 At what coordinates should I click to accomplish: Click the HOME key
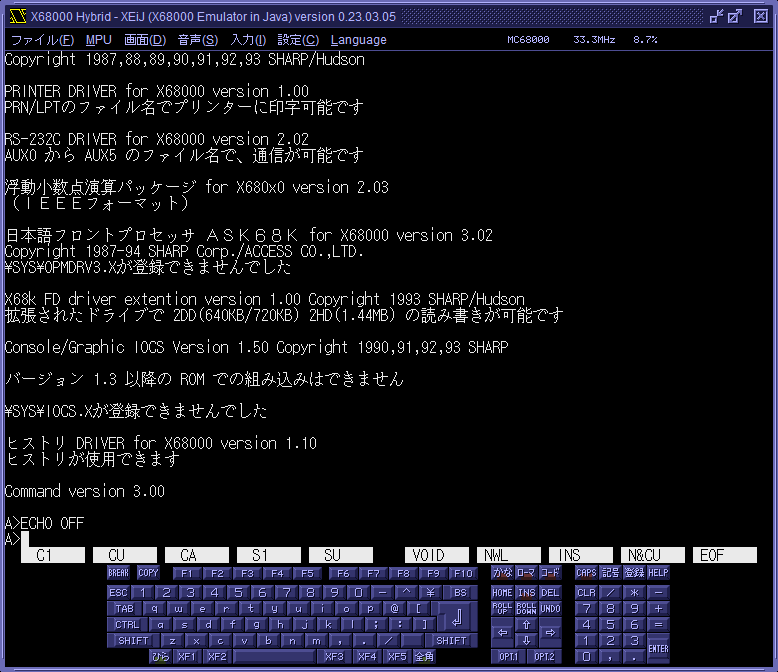[x=502, y=593]
